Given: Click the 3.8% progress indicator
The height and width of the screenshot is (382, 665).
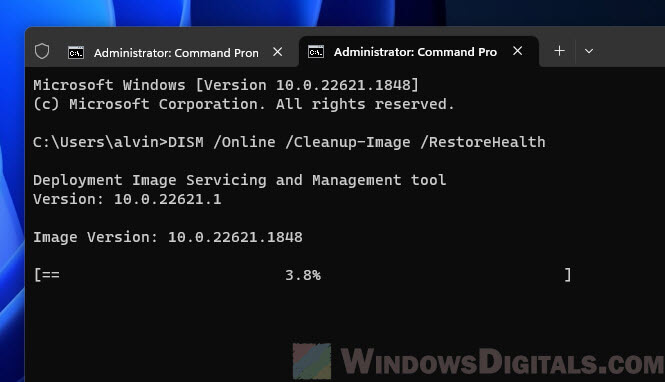Looking at the screenshot, I should pyautogui.click(x=303, y=275).
